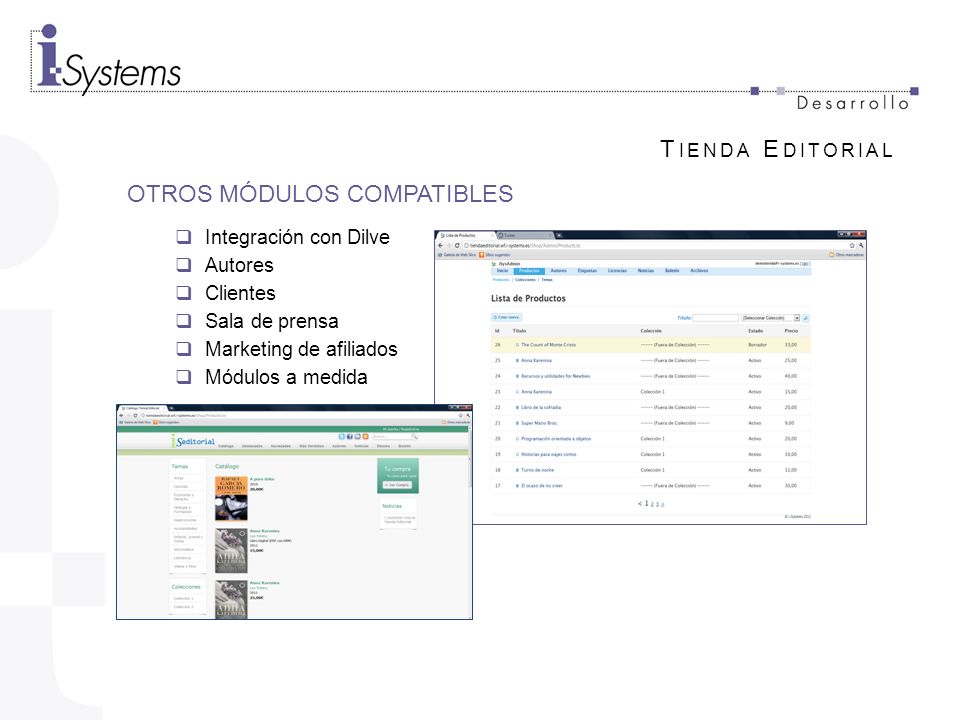Click bookmark star in store browser window
The width and height of the screenshot is (960, 720).
(x=460, y=415)
